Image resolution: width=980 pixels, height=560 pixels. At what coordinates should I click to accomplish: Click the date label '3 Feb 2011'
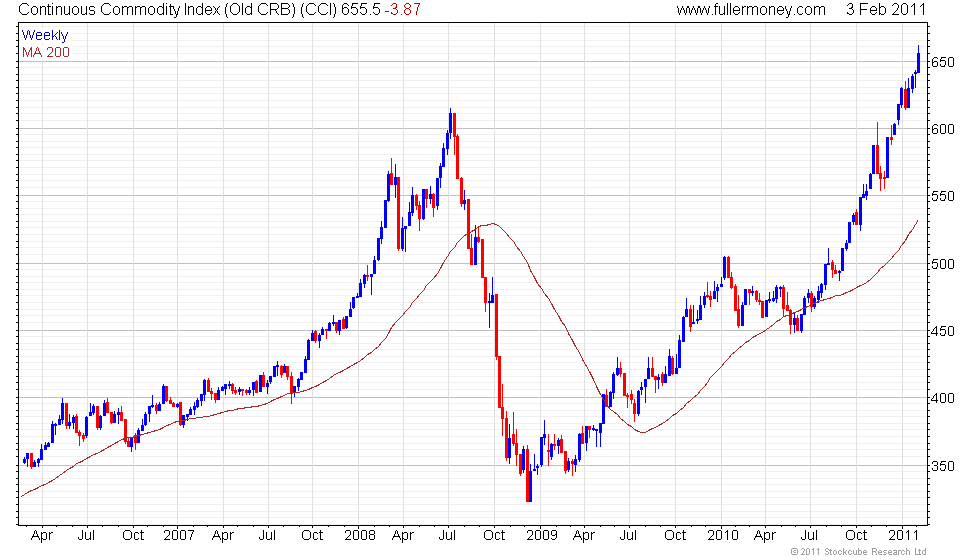pyautogui.click(x=886, y=9)
